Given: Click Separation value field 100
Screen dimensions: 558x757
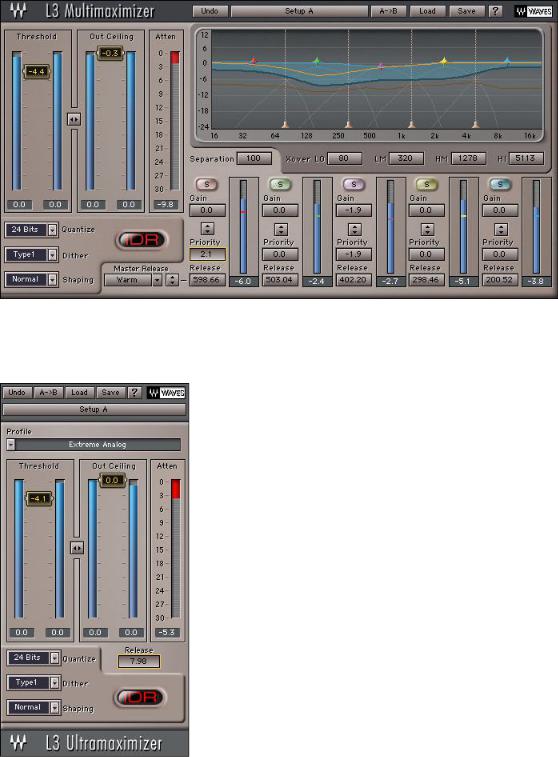Looking at the screenshot, I should (x=253, y=158).
